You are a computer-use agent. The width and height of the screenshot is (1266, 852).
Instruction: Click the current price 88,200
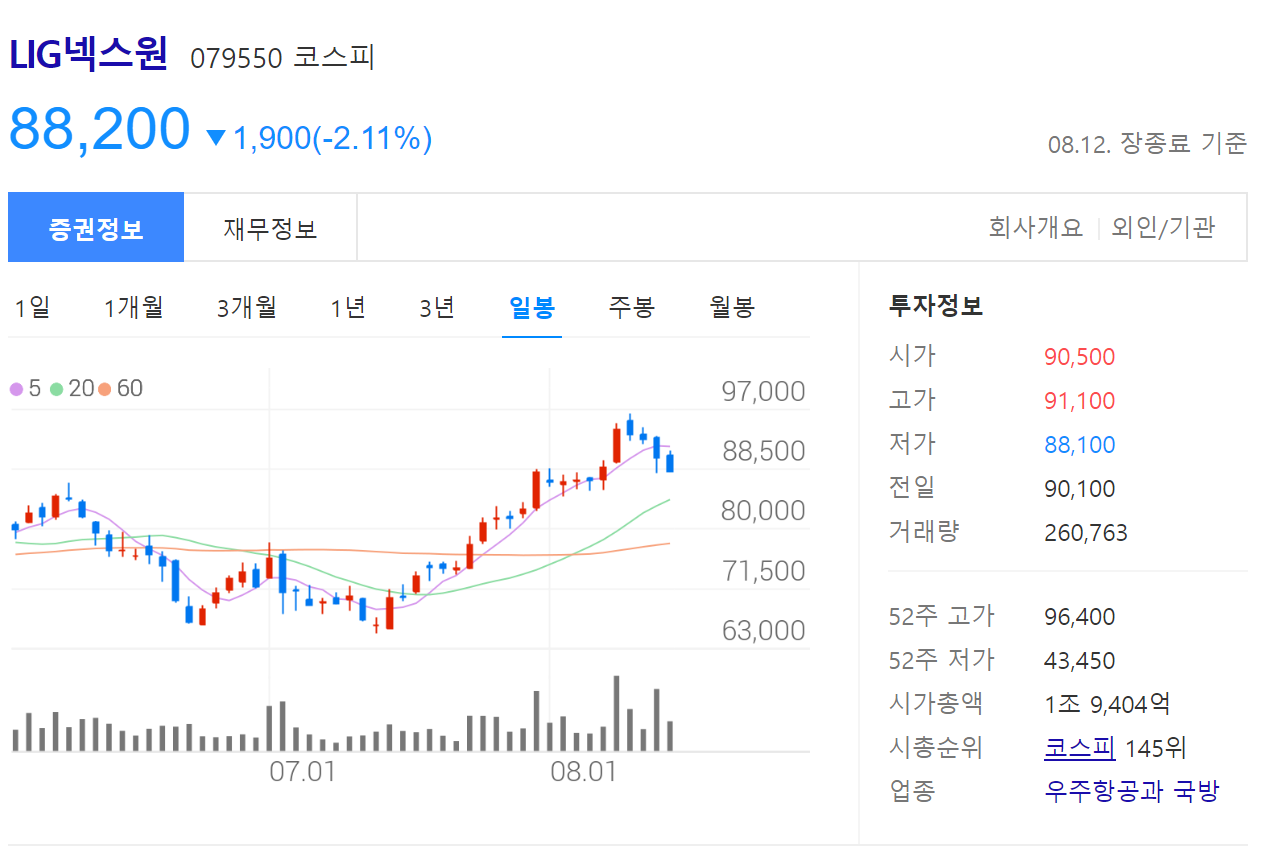[99, 129]
